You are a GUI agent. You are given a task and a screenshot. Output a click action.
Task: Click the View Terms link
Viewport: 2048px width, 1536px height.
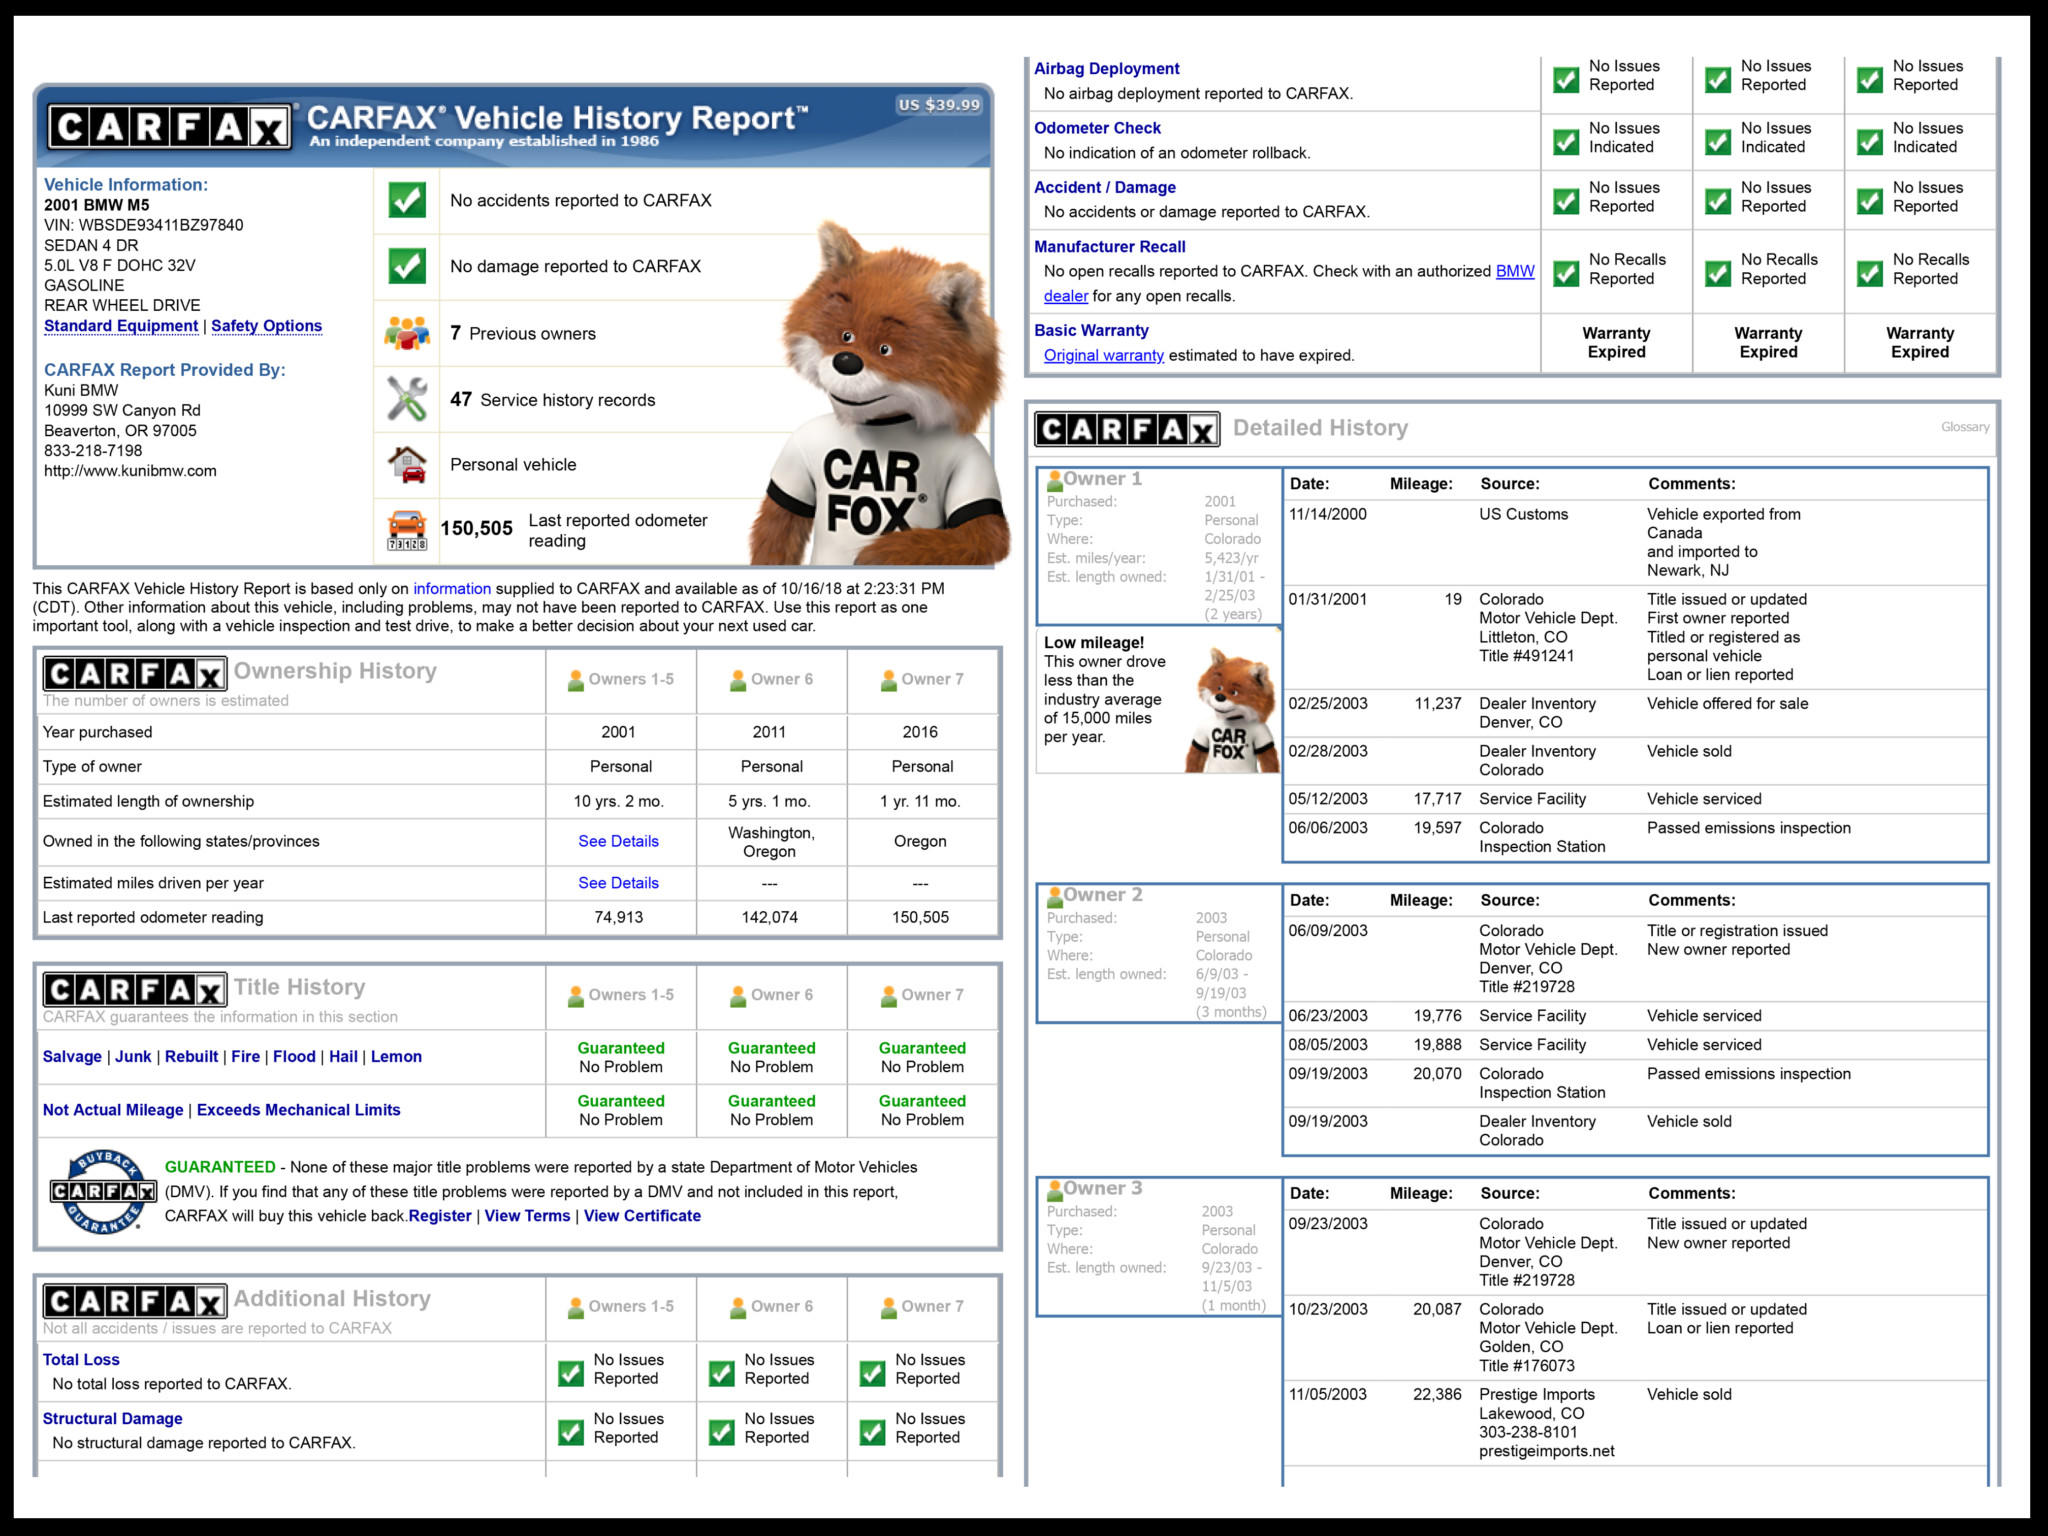pyautogui.click(x=527, y=1216)
